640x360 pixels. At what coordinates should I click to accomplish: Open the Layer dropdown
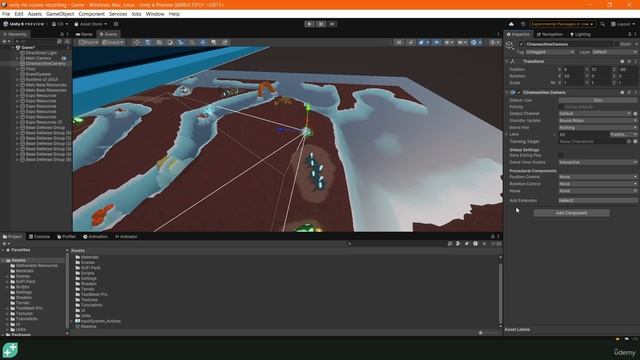point(614,52)
